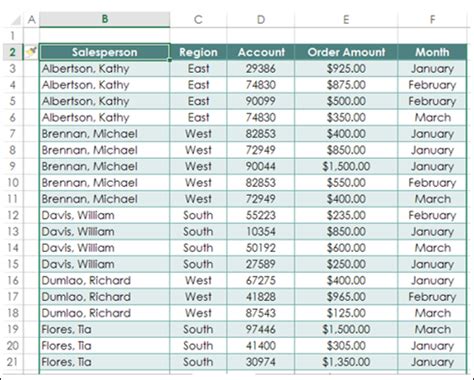The width and height of the screenshot is (474, 380).
Task: Select account cell 50192
Action: [x=261, y=248]
